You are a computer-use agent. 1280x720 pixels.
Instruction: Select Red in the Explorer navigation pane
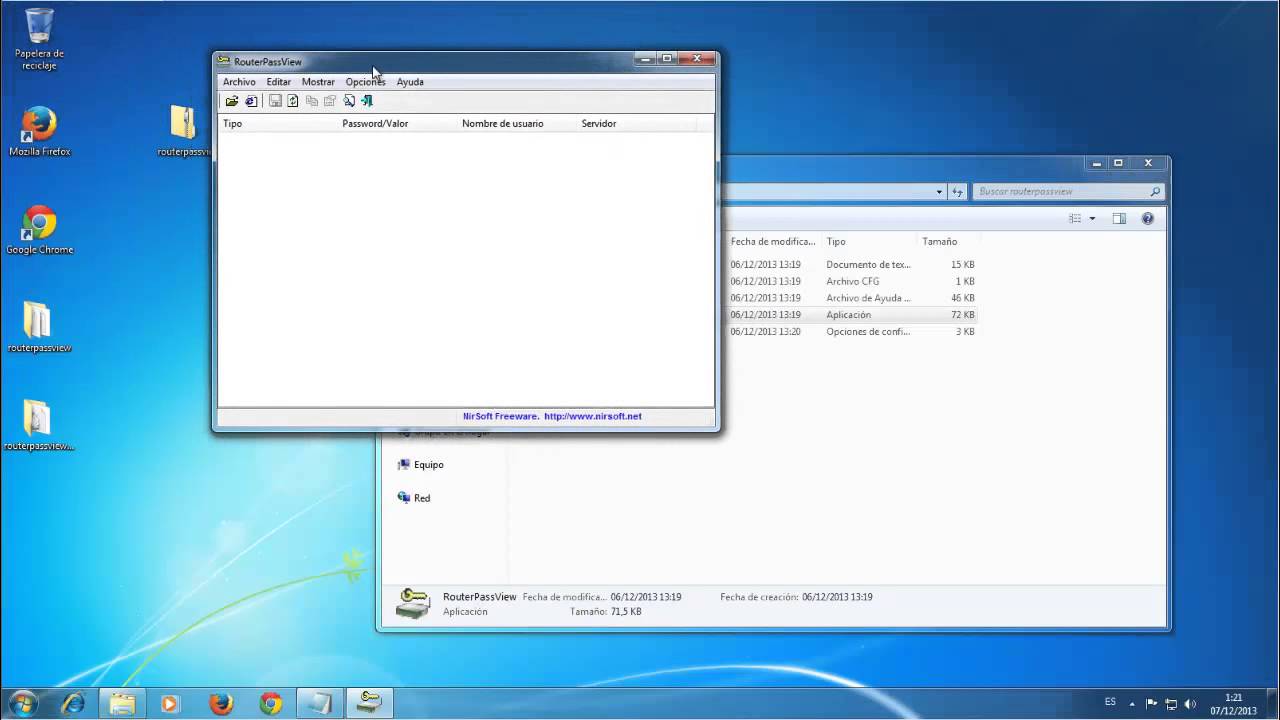(414, 498)
